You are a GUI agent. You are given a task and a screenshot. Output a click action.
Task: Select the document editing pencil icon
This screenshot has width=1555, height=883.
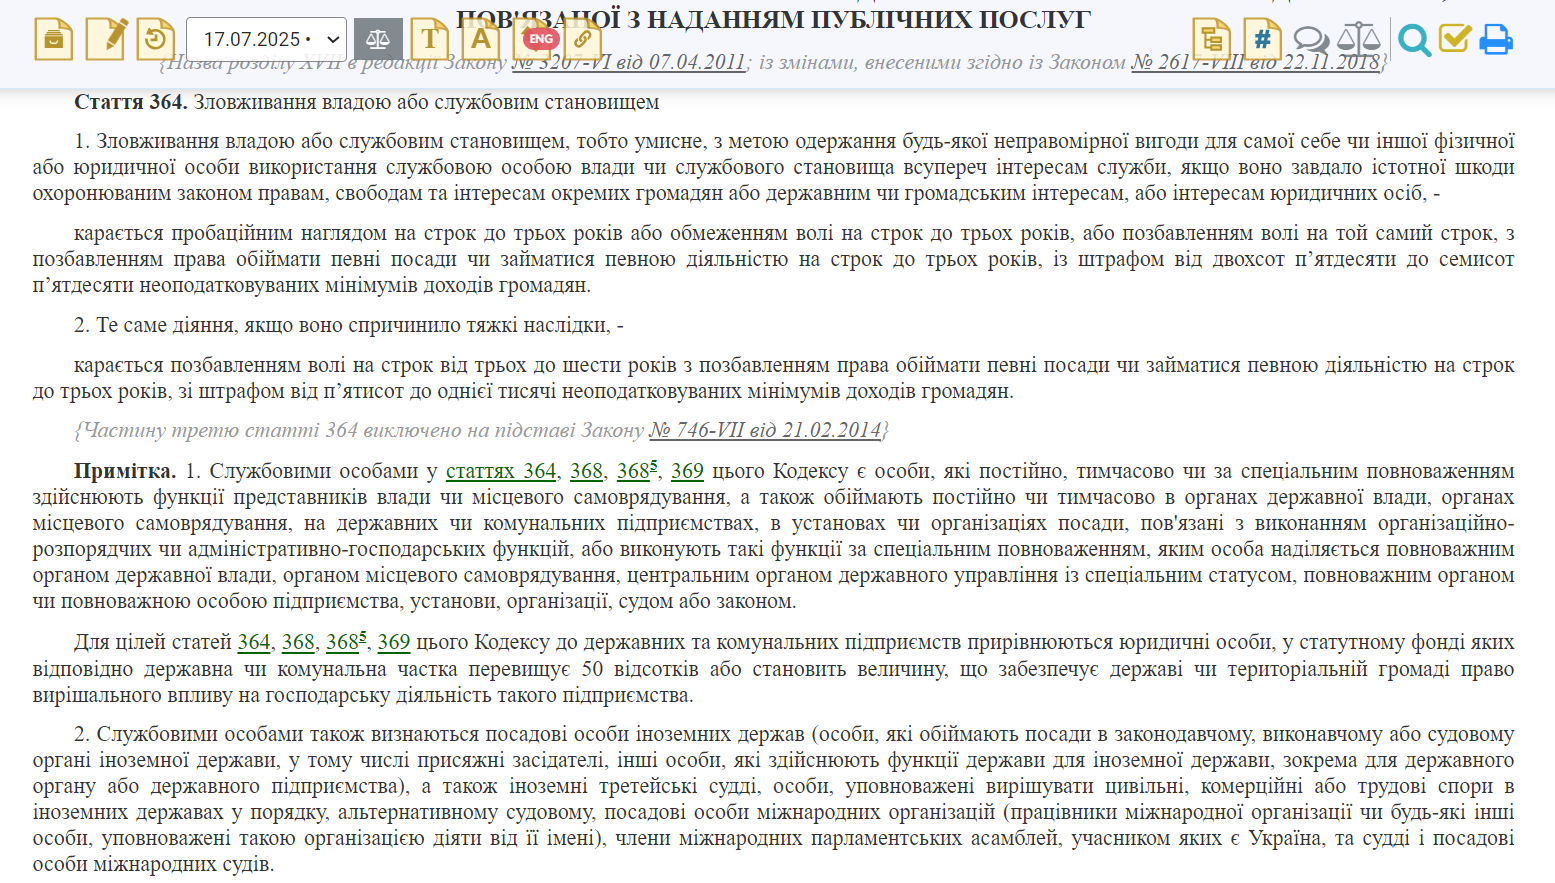pyautogui.click(x=106, y=38)
